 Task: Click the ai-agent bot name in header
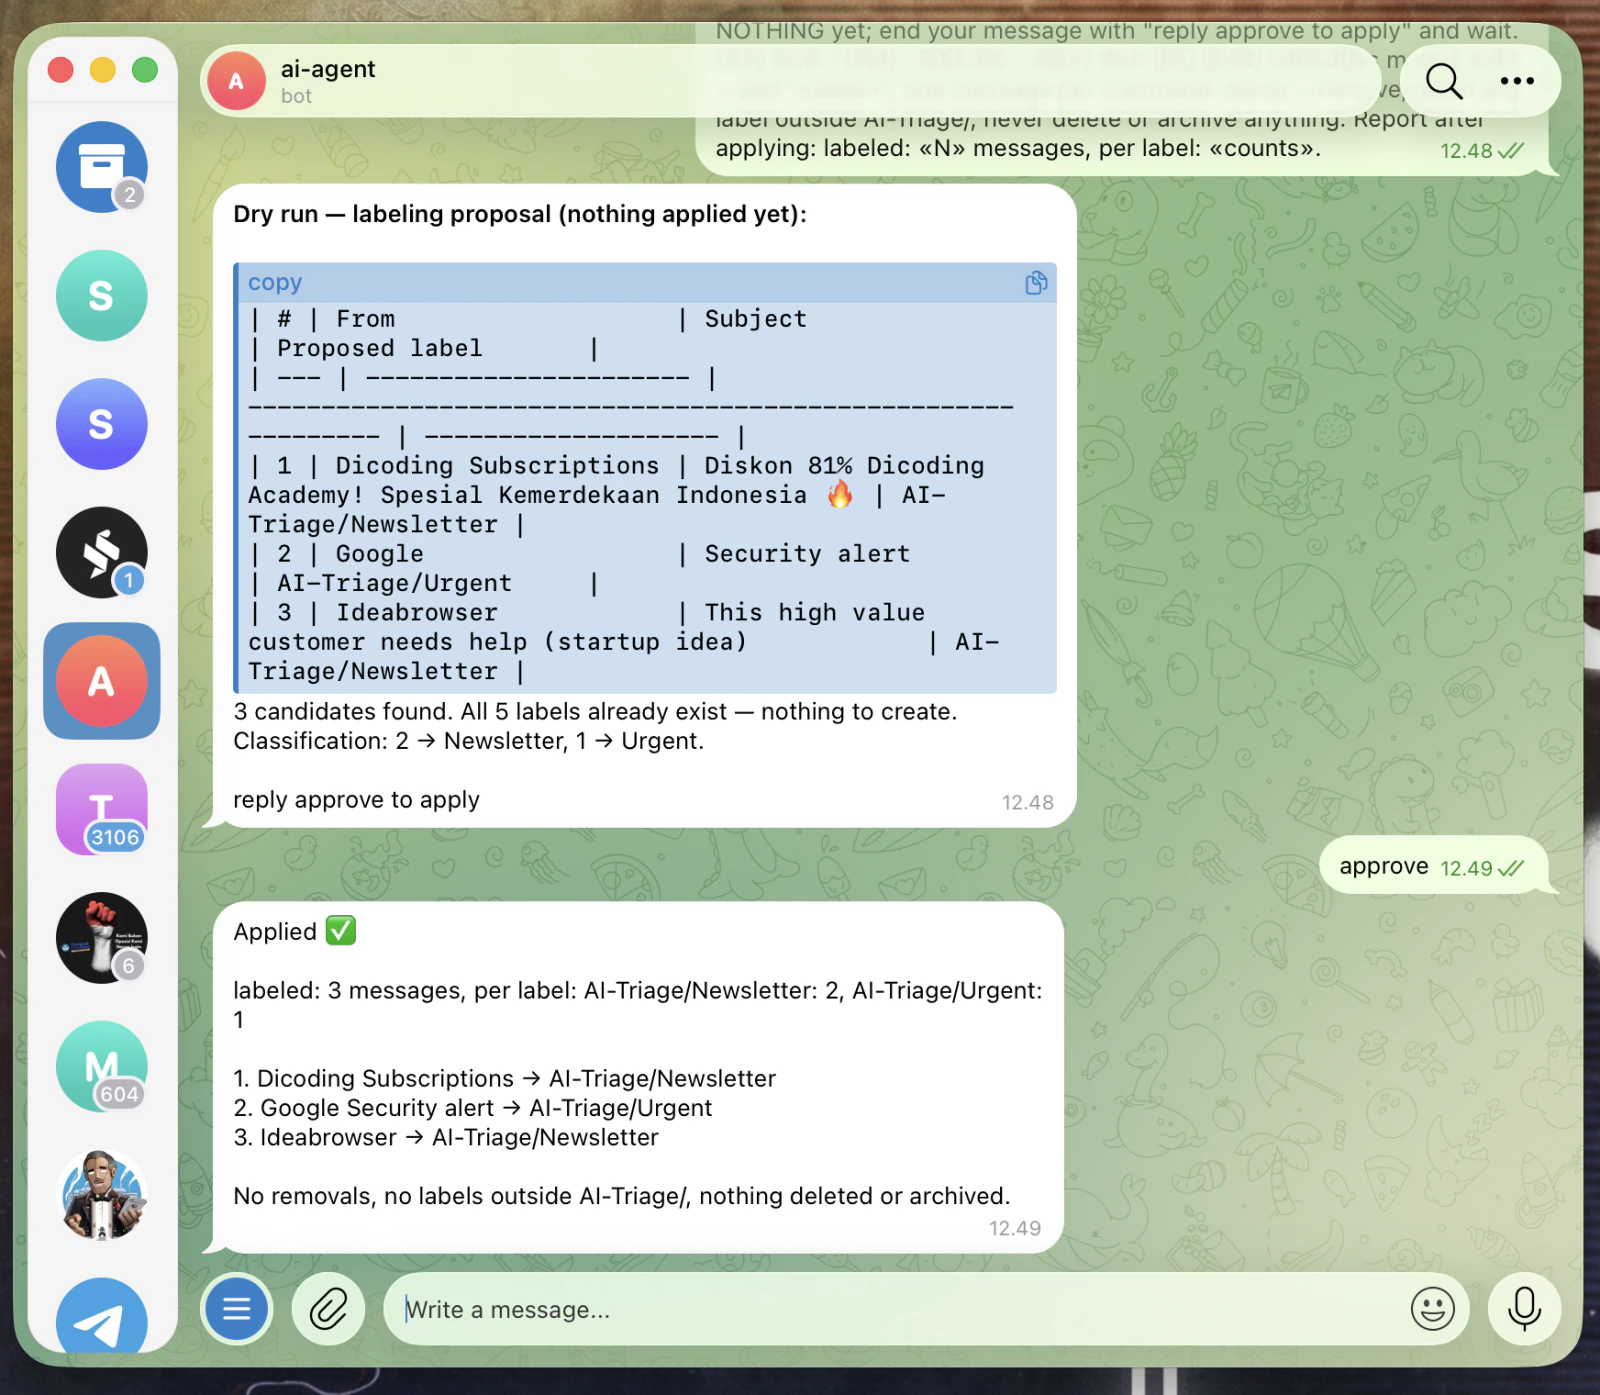[x=328, y=69]
